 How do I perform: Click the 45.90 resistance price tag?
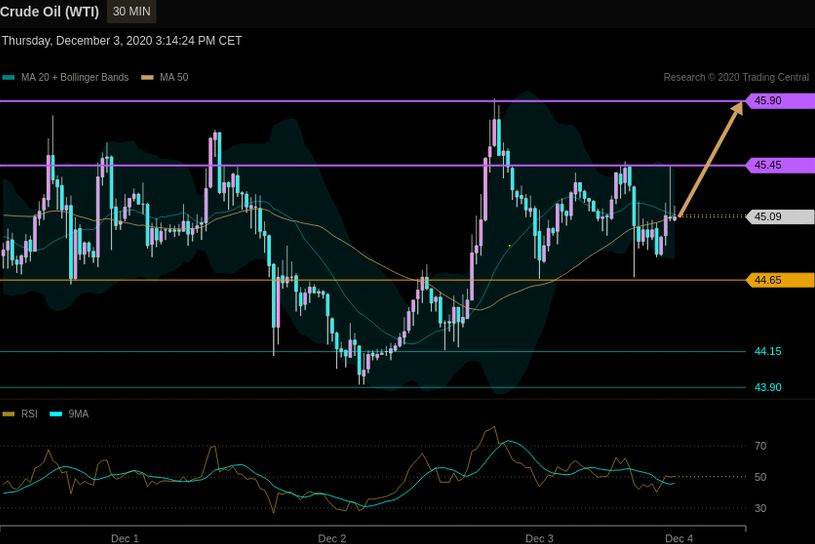pyautogui.click(x=780, y=101)
